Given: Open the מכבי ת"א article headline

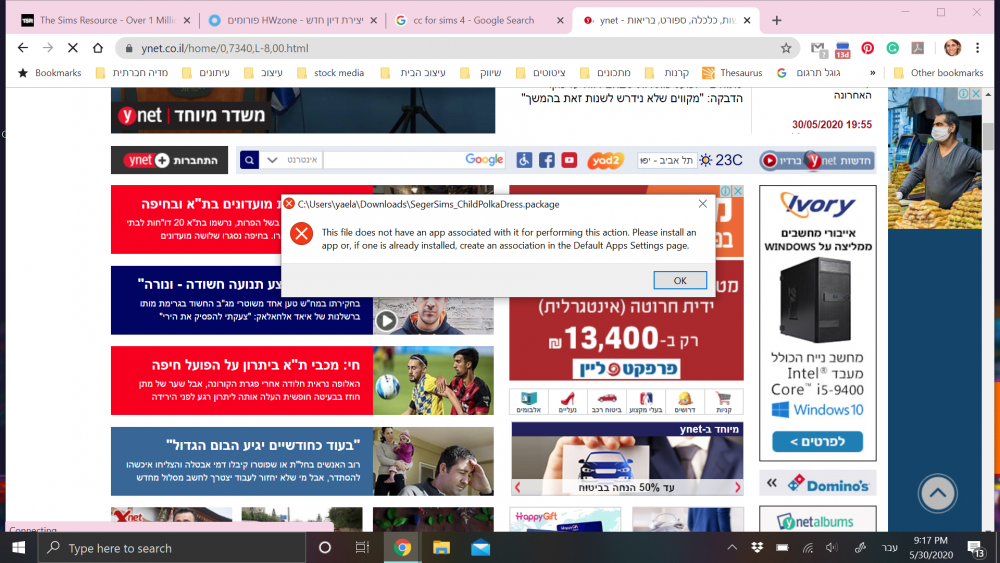Looking at the screenshot, I should pos(256,365).
